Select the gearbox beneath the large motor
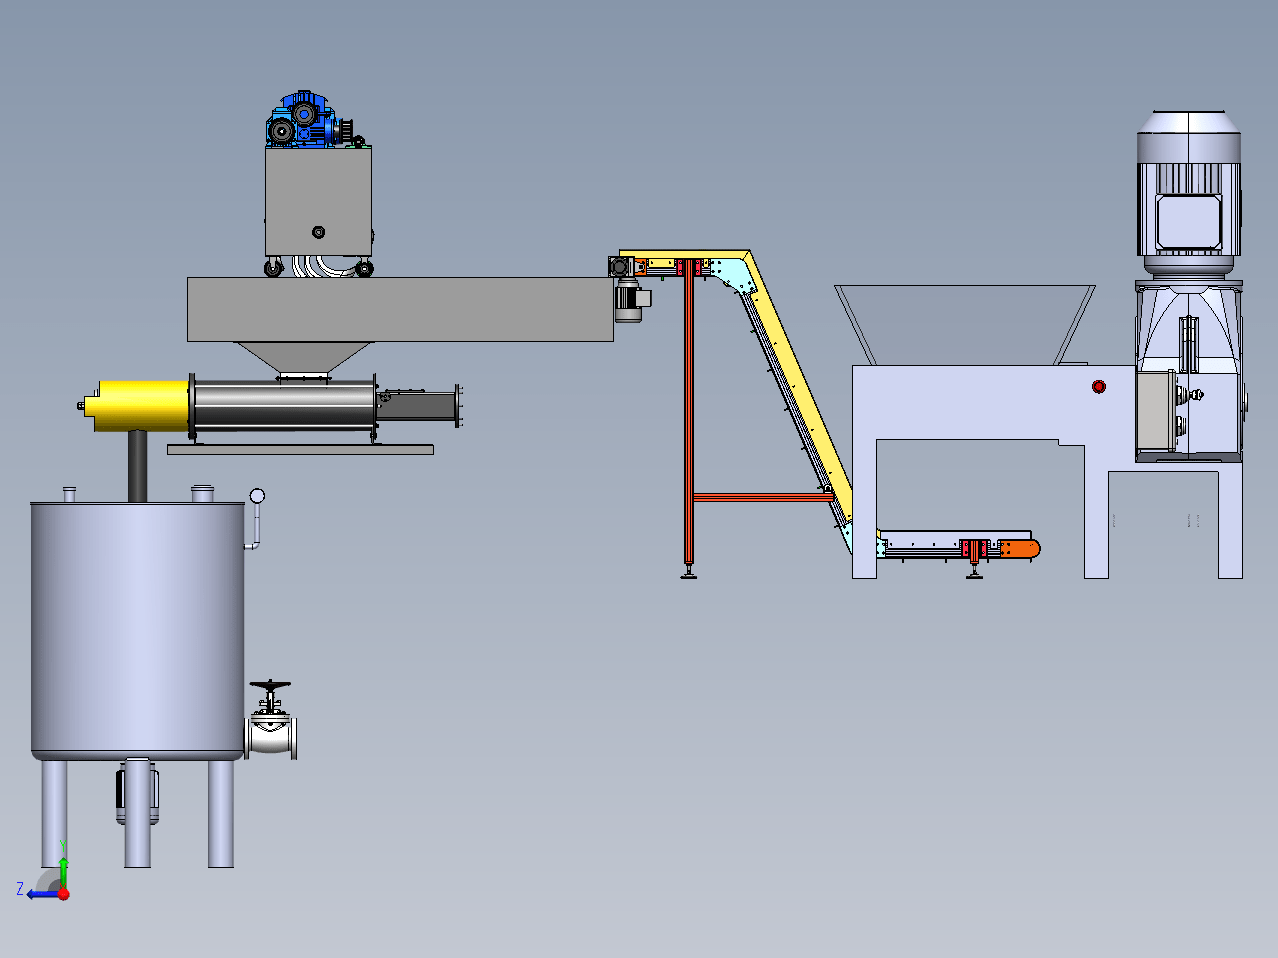The width and height of the screenshot is (1278, 958). pos(1188,370)
